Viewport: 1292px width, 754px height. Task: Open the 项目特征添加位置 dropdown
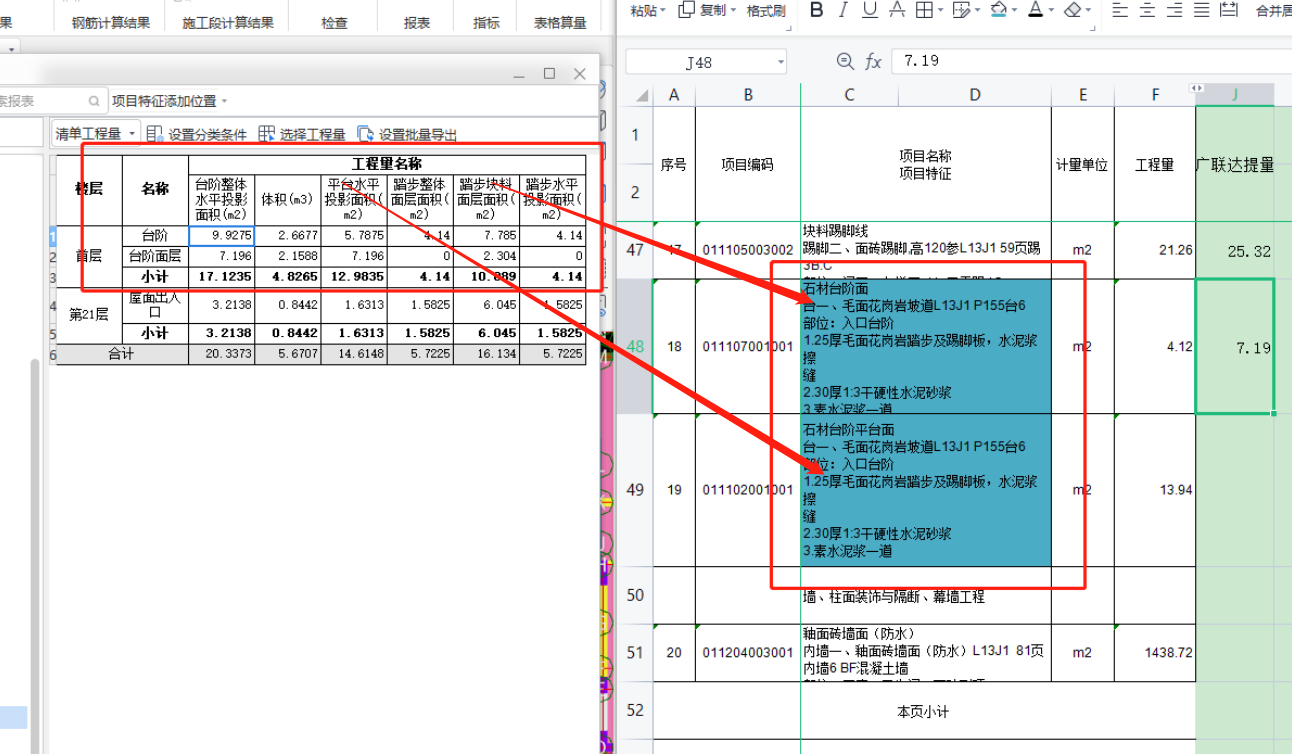pos(170,101)
